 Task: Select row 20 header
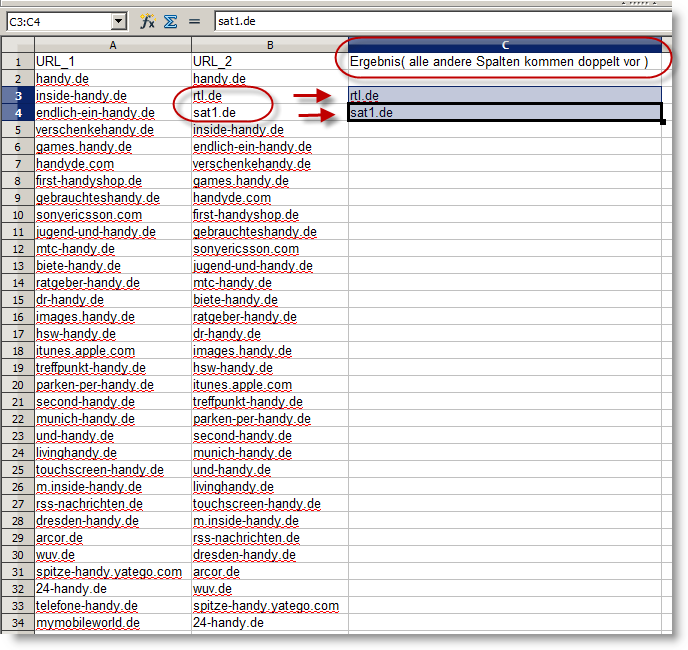[x=18, y=385]
